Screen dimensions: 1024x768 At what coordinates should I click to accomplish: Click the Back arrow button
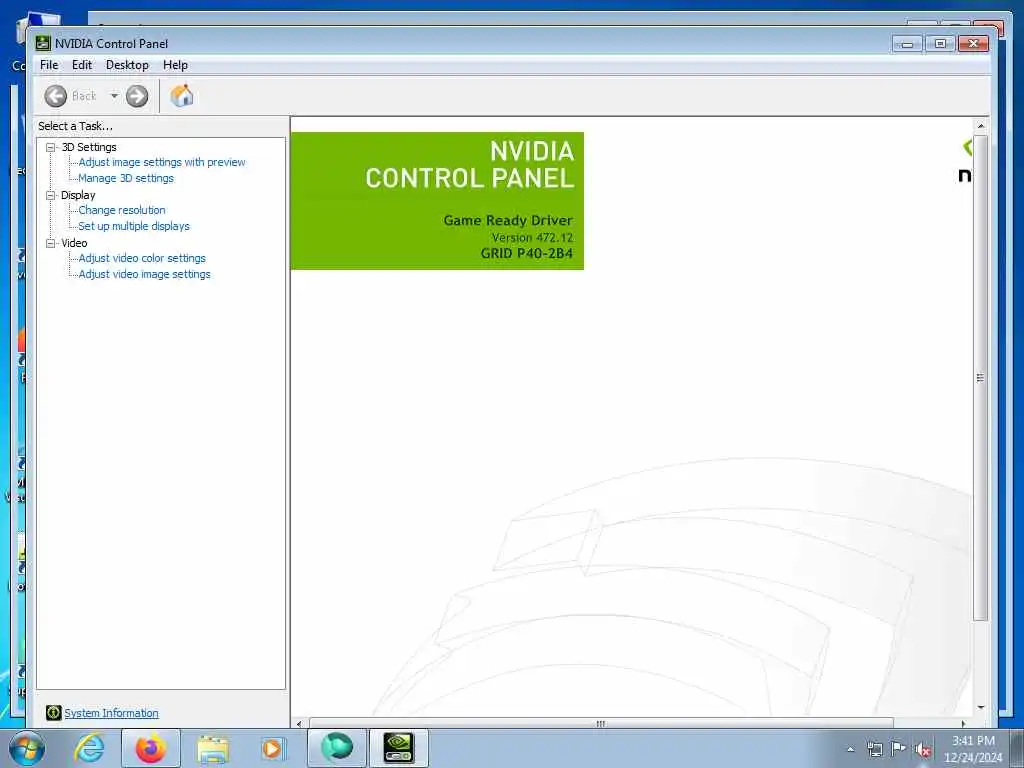56,96
